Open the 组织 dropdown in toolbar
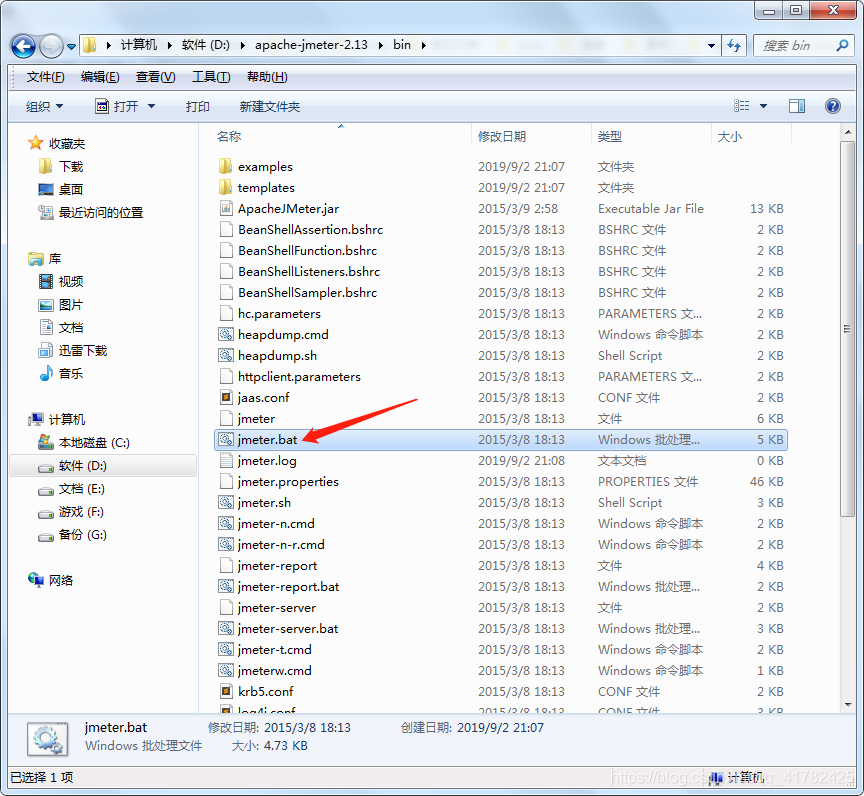Screen dimensions: 864x796 pos(45,106)
